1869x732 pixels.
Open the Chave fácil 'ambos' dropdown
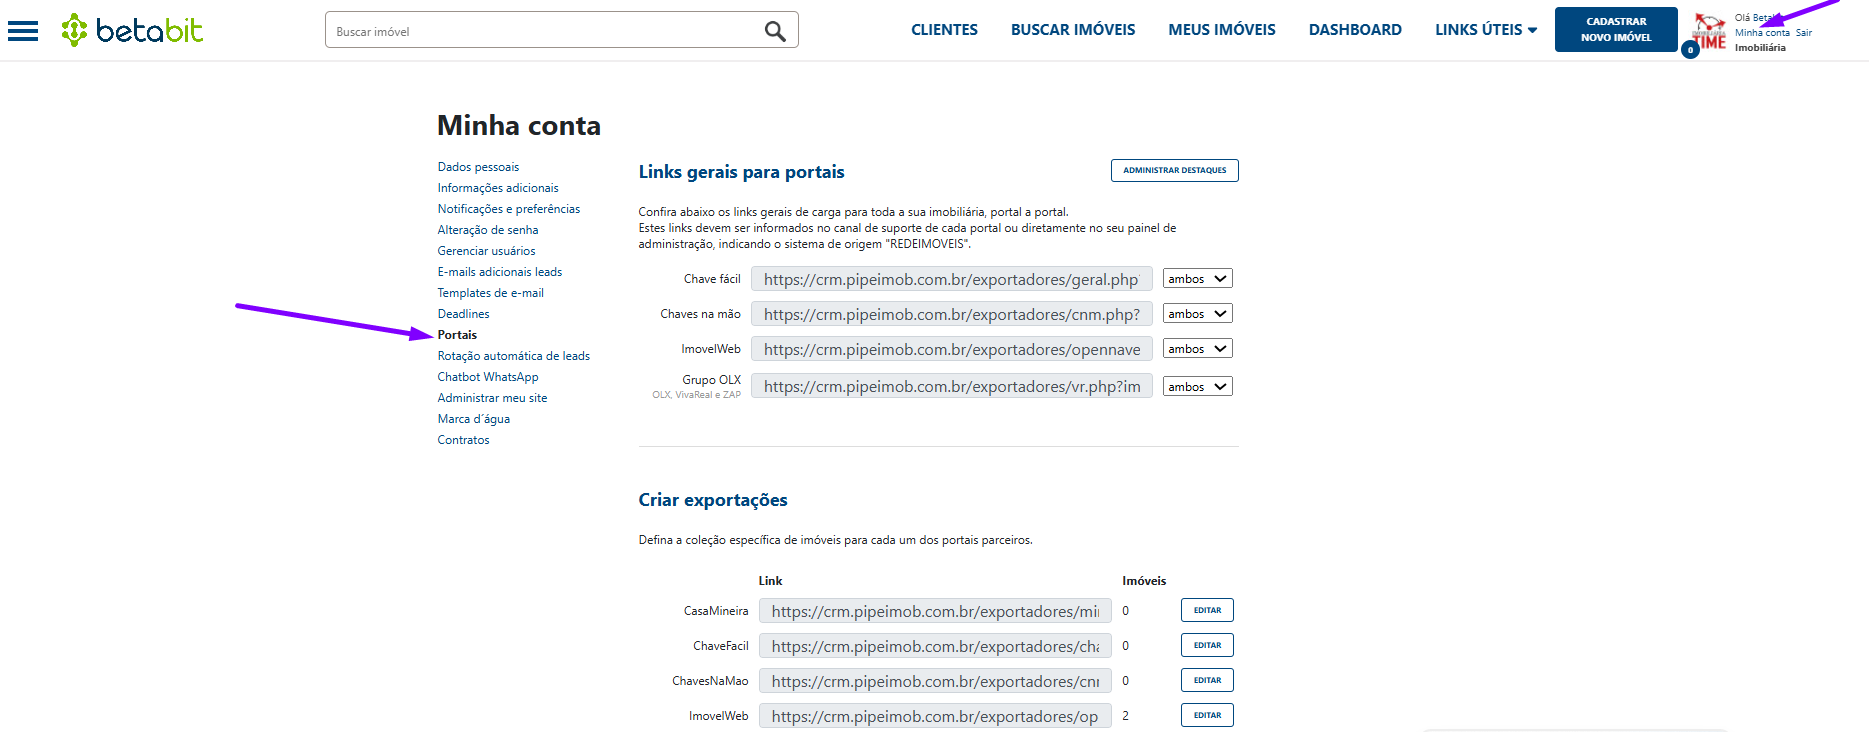(x=1197, y=279)
